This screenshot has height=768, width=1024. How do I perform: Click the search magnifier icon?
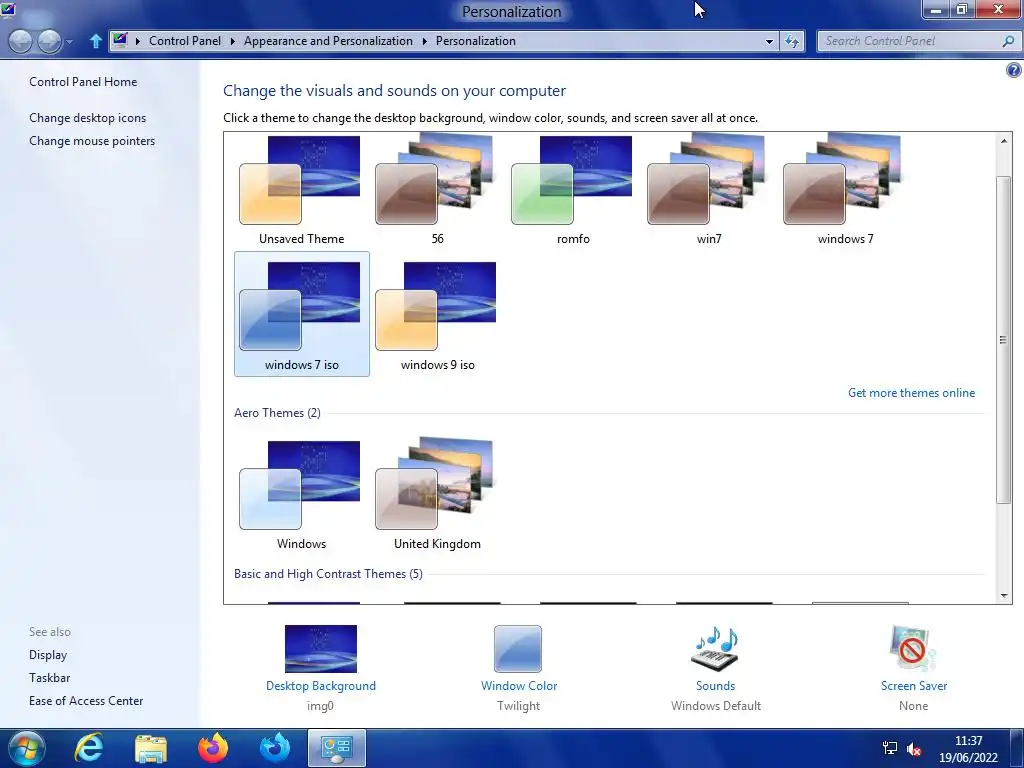[x=1008, y=40]
